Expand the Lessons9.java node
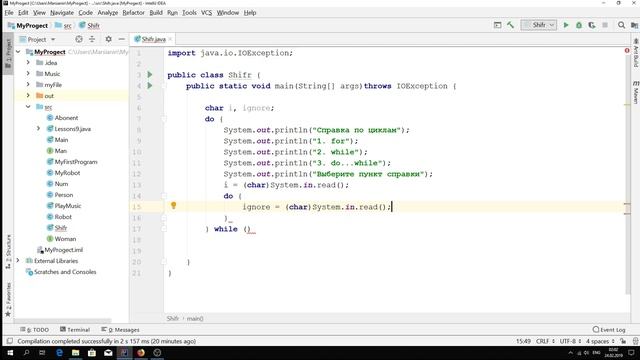Screen dimensions: 640x360 tap(38, 129)
